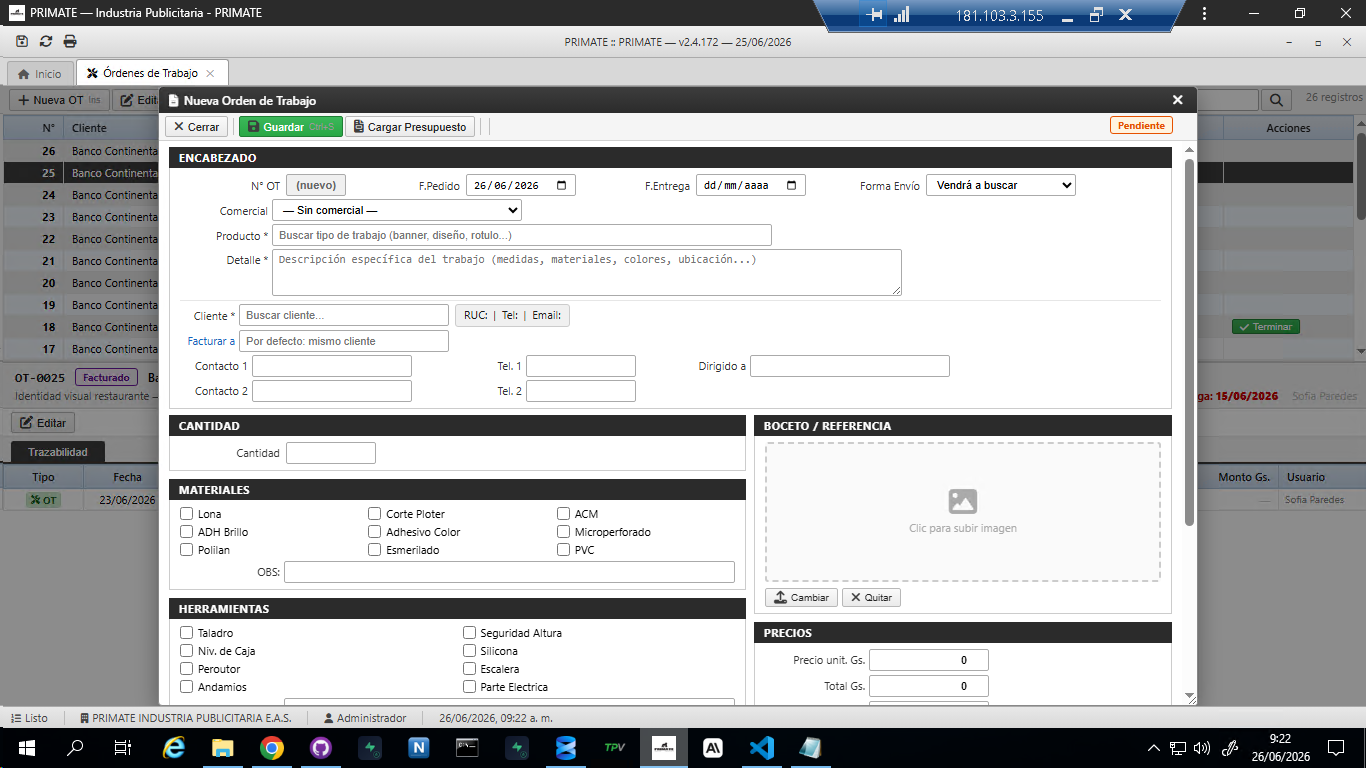1366x768 pixels.
Task: Check the ADH Brillo material checkbox
Action: click(187, 532)
